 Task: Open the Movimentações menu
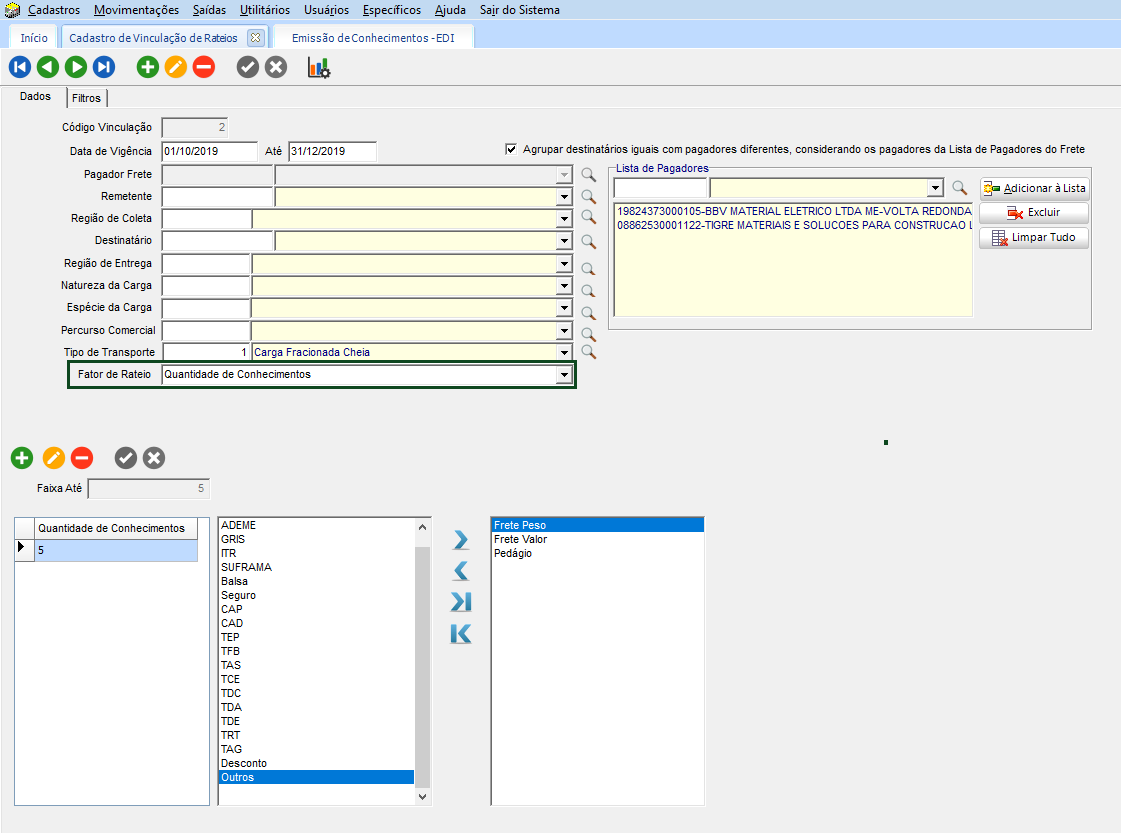point(136,10)
